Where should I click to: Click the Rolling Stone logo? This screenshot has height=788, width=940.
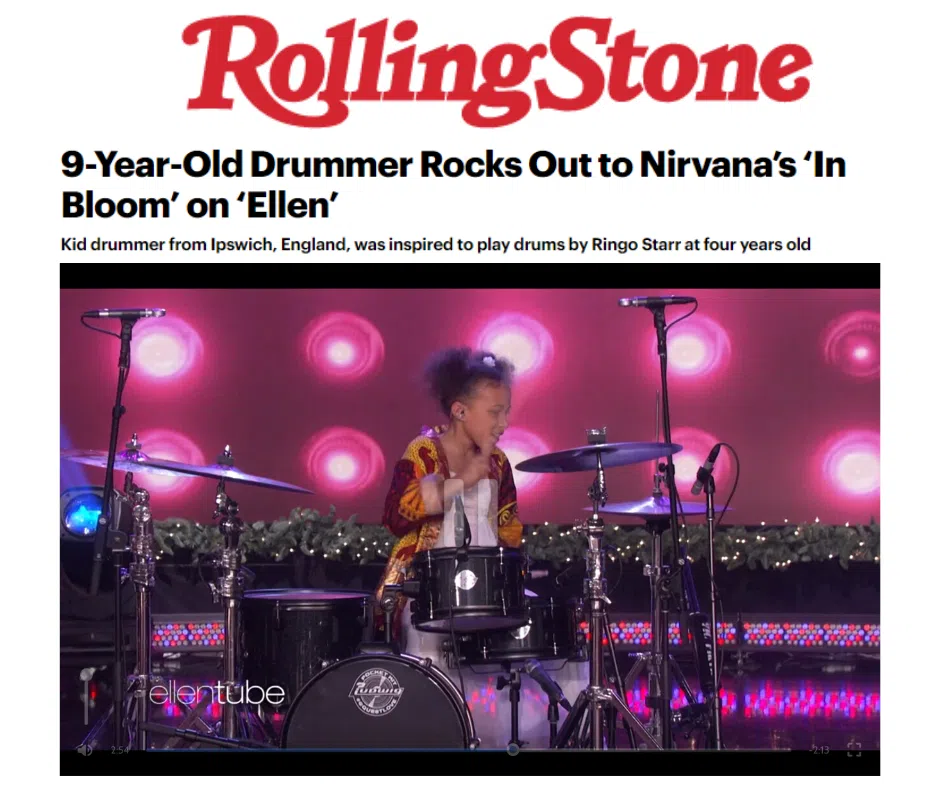tap(496, 71)
